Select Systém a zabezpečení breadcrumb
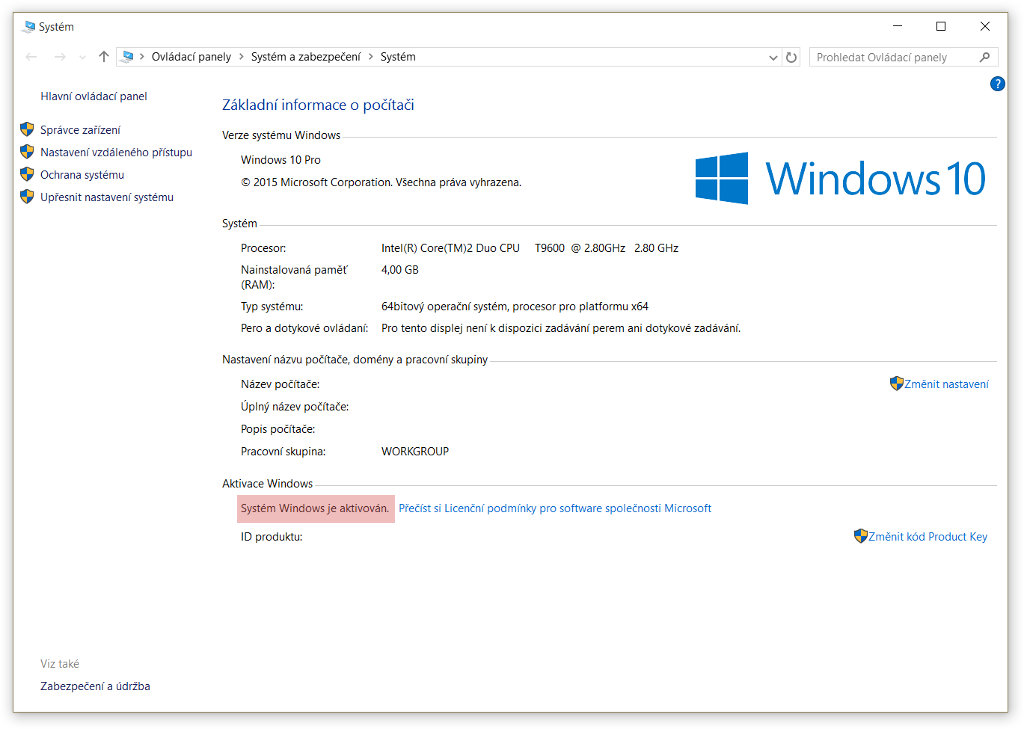The image size is (1024, 729). click(306, 57)
